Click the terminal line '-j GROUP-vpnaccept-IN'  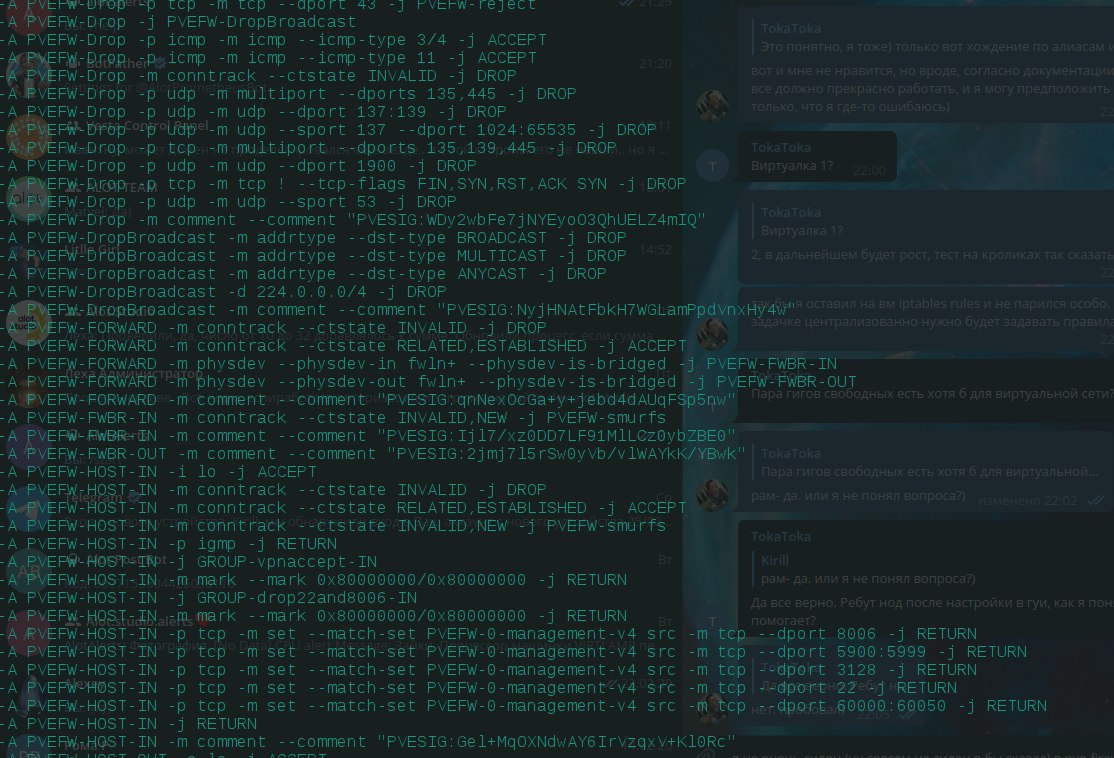pos(189,562)
